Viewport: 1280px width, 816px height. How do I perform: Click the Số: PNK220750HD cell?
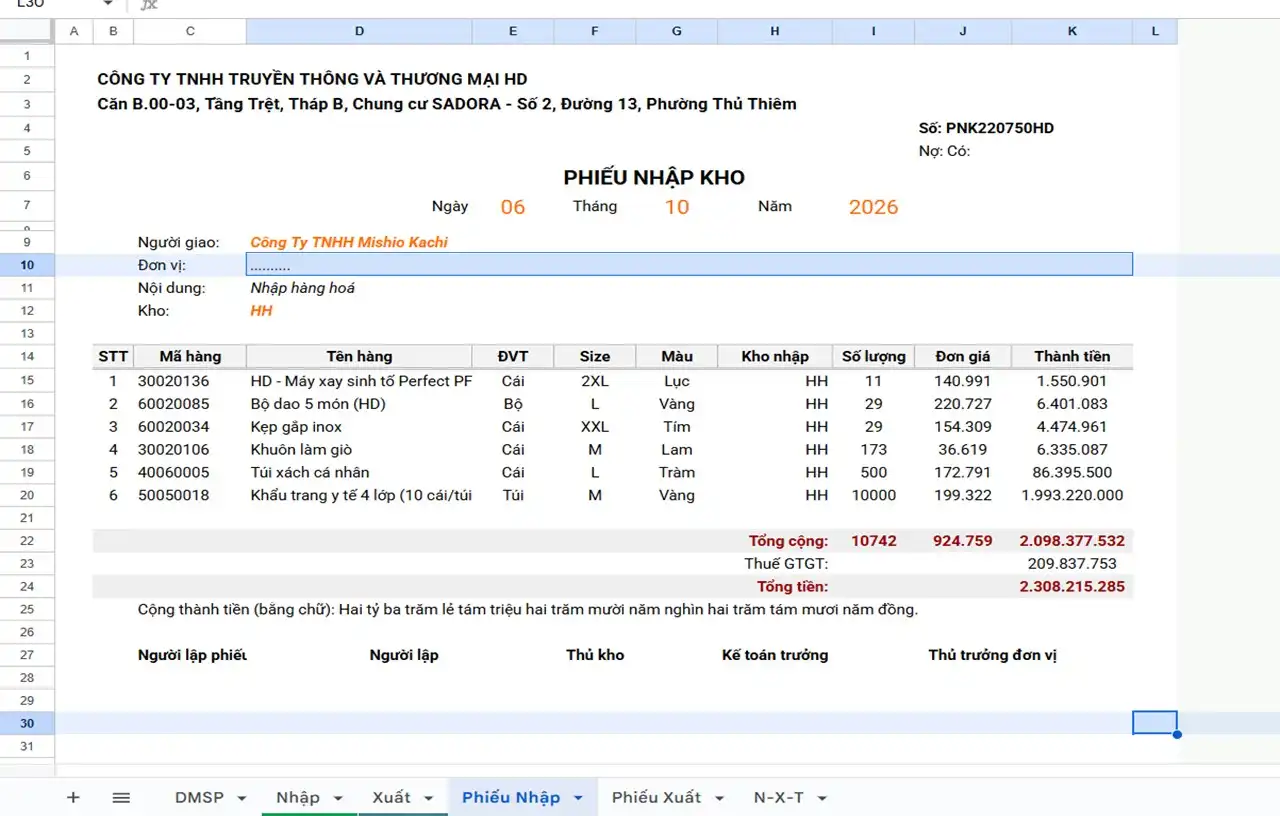tap(986, 128)
